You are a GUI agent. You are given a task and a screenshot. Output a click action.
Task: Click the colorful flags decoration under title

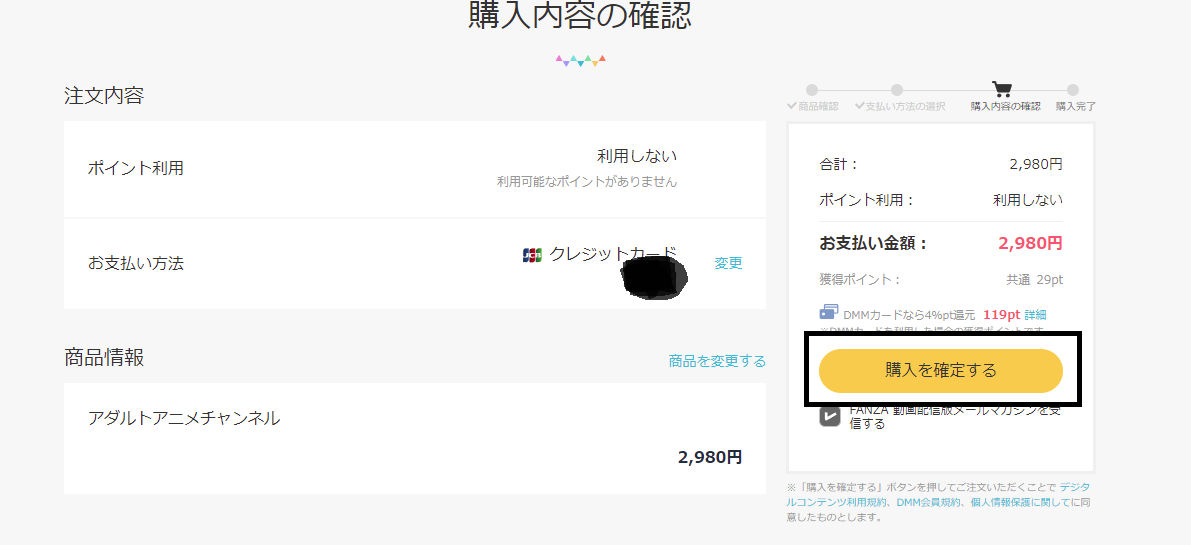pyautogui.click(x=580, y=60)
